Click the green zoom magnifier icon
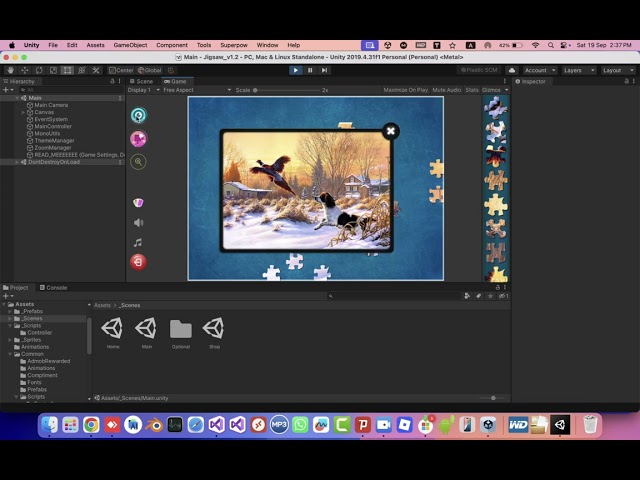 coord(138,162)
